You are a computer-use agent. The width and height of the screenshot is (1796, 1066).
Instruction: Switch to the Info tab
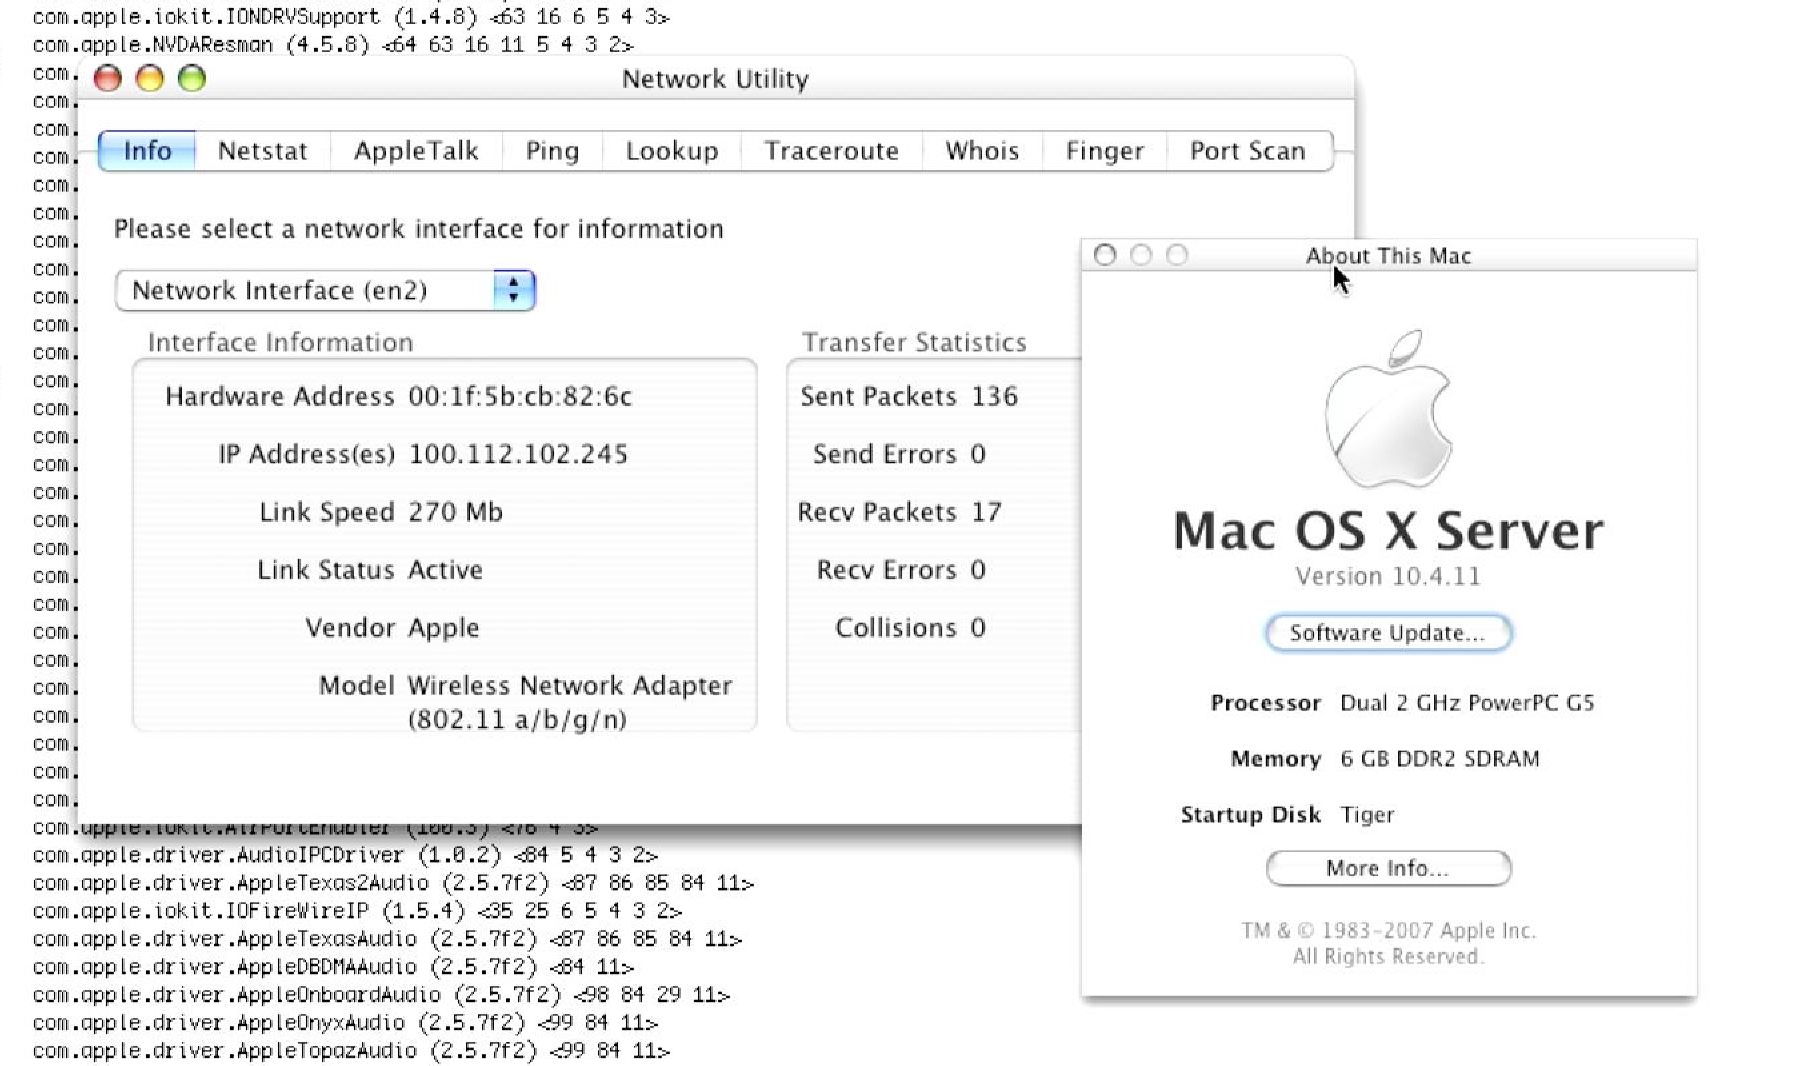(147, 151)
